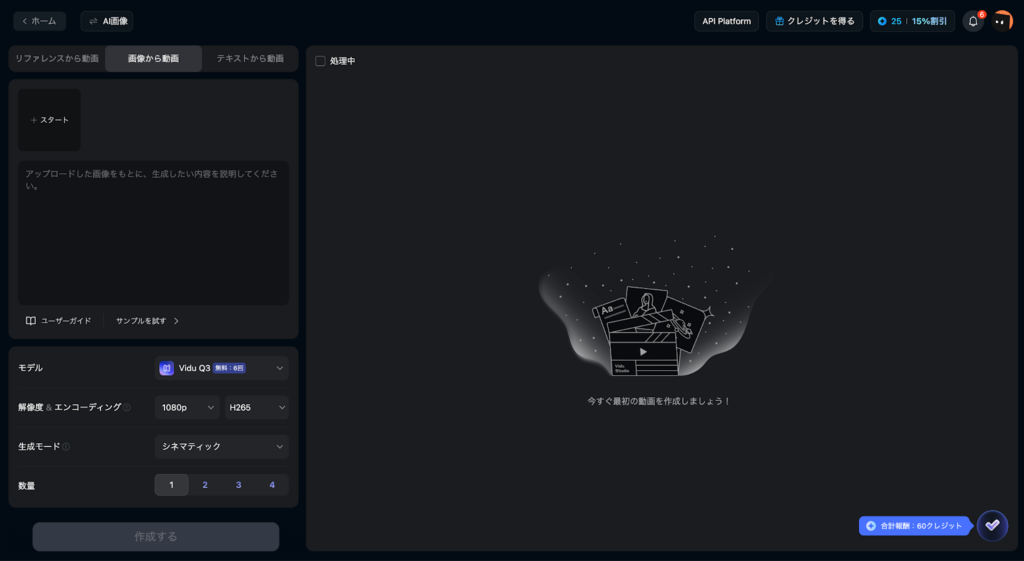The width and height of the screenshot is (1024, 561).
Task: Click the checkmark tasks floating icon
Action: click(x=992, y=525)
